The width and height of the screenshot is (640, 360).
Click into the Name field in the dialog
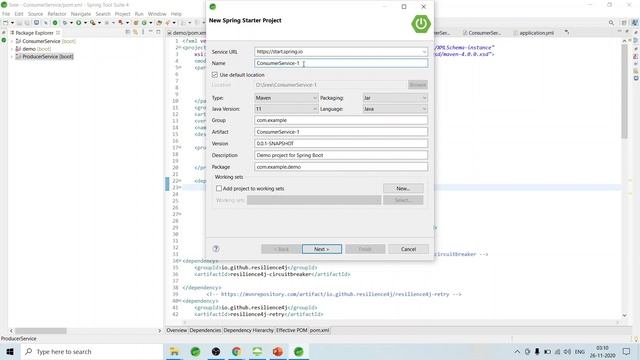coord(341,63)
